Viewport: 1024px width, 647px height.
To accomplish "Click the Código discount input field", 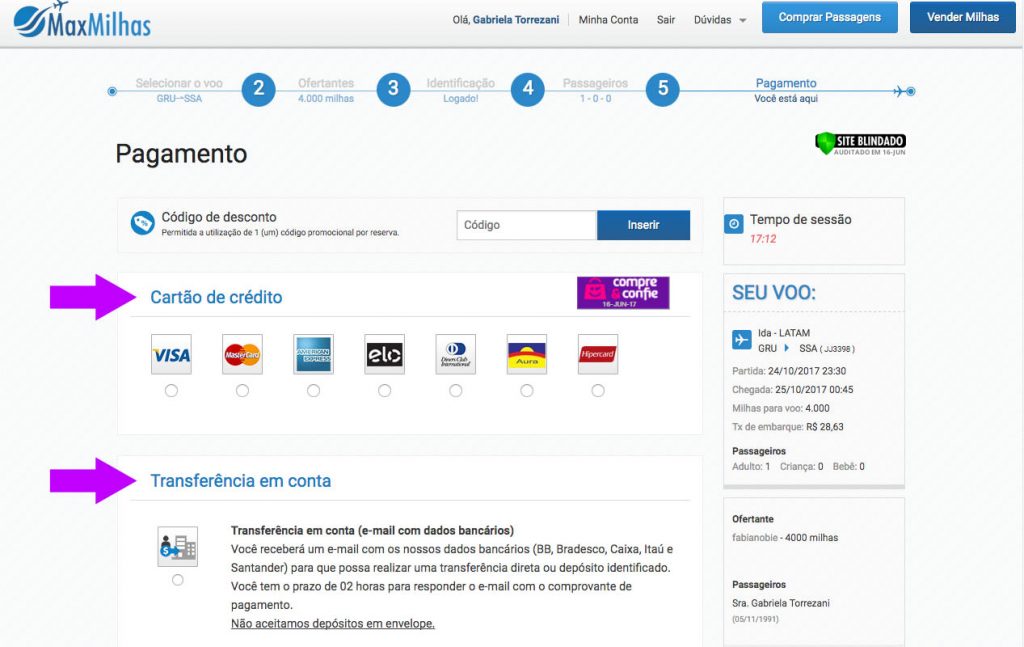I will pyautogui.click(x=526, y=225).
